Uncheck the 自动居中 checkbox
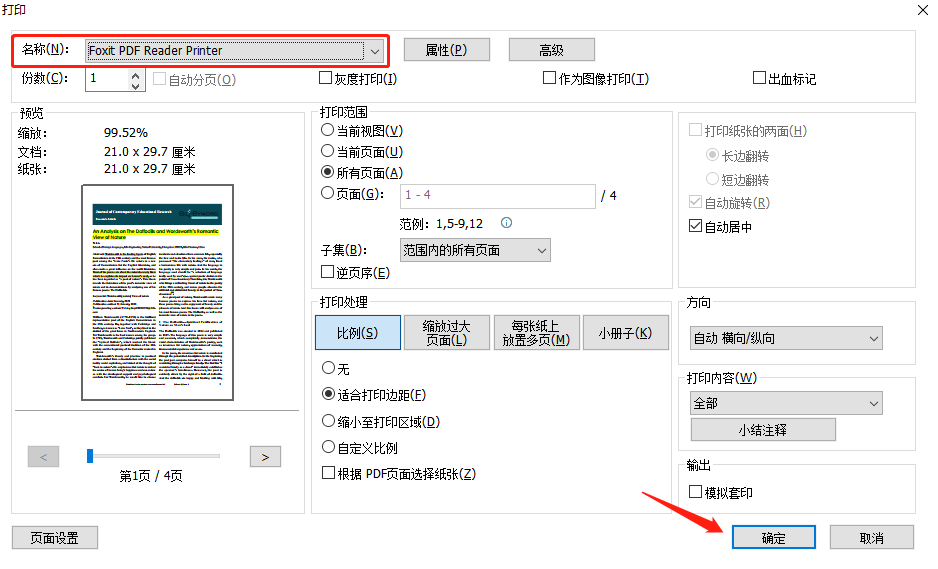Image resolution: width=938 pixels, height=569 pixels. [x=696, y=227]
